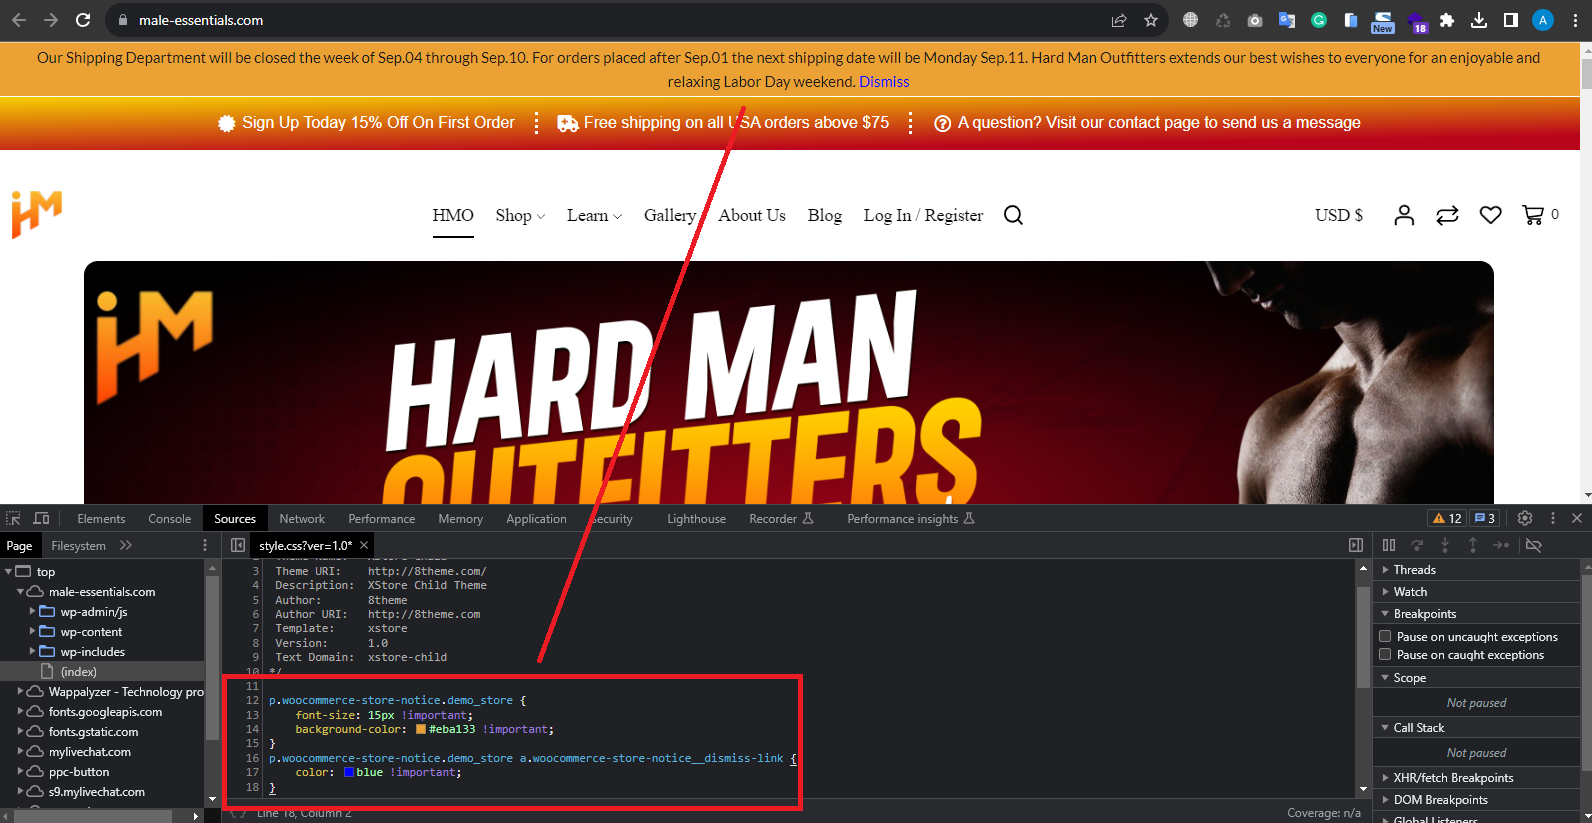The image size is (1592, 823).
Task: Switch to the Network tab
Action: point(302,518)
